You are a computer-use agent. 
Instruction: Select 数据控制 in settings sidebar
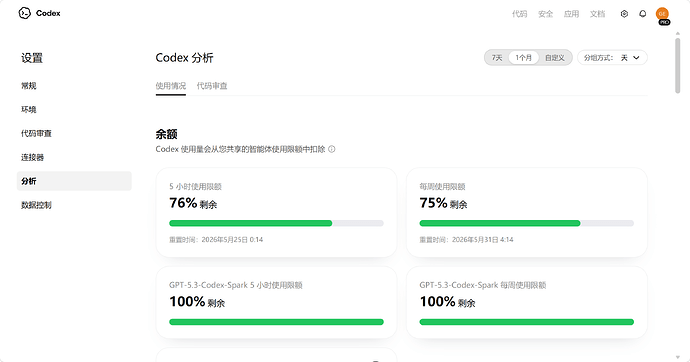(x=74, y=205)
